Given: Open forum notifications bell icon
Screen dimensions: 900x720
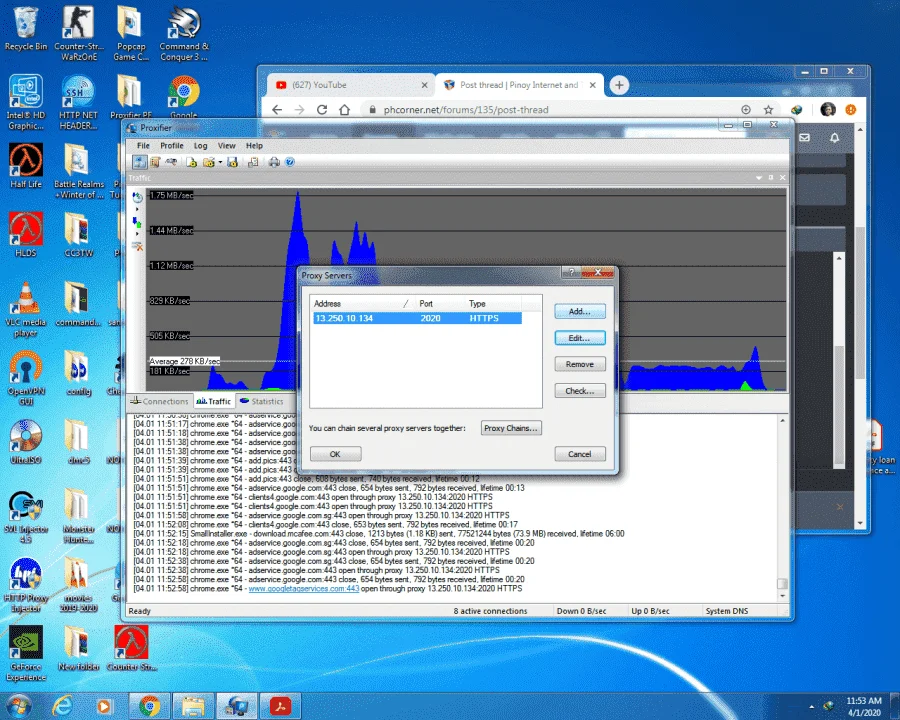Looking at the screenshot, I should tap(835, 138).
